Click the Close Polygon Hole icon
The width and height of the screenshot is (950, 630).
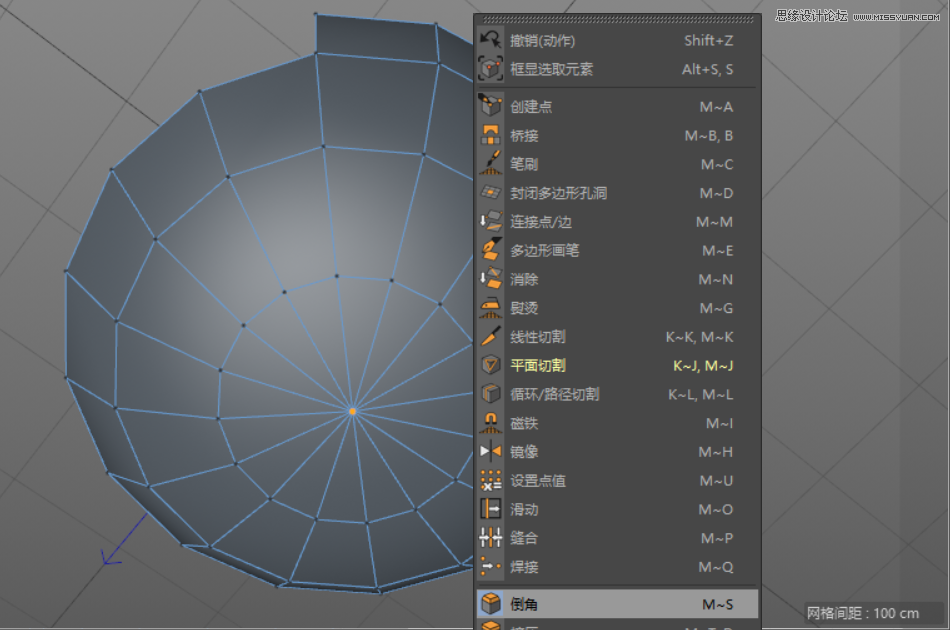490,193
